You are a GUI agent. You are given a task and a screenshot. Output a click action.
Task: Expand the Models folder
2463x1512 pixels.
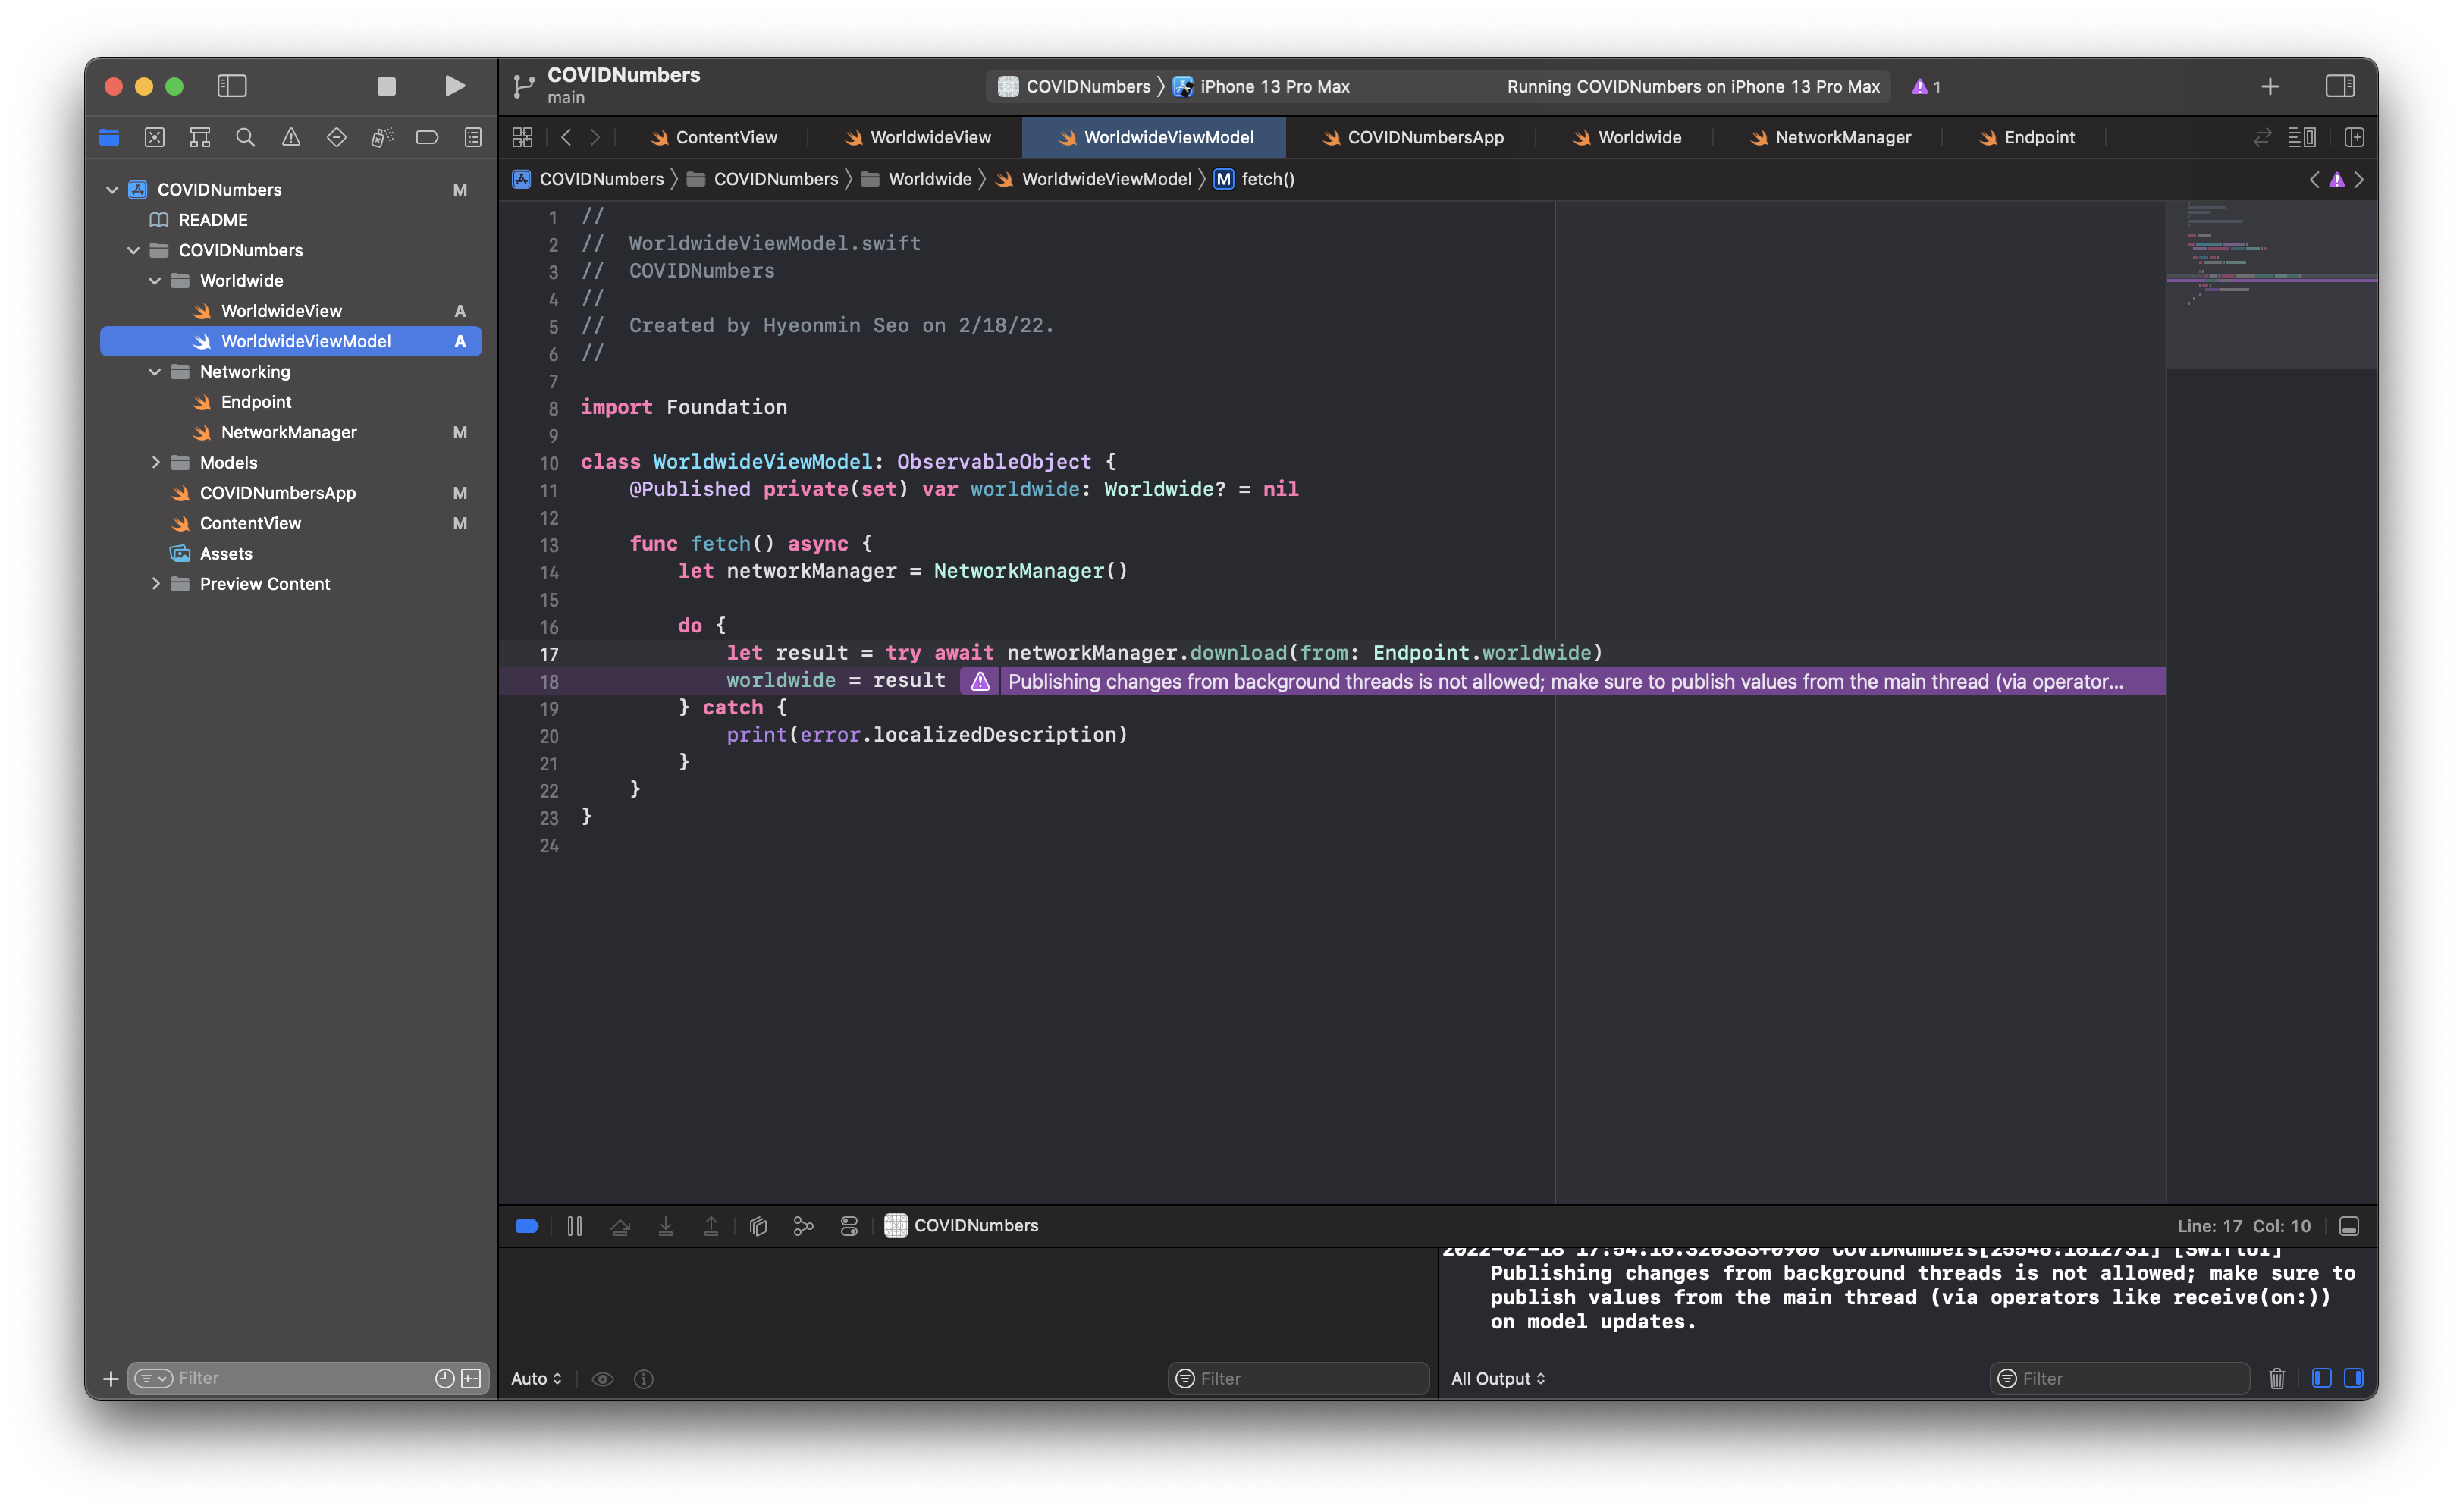pyautogui.click(x=155, y=463)
